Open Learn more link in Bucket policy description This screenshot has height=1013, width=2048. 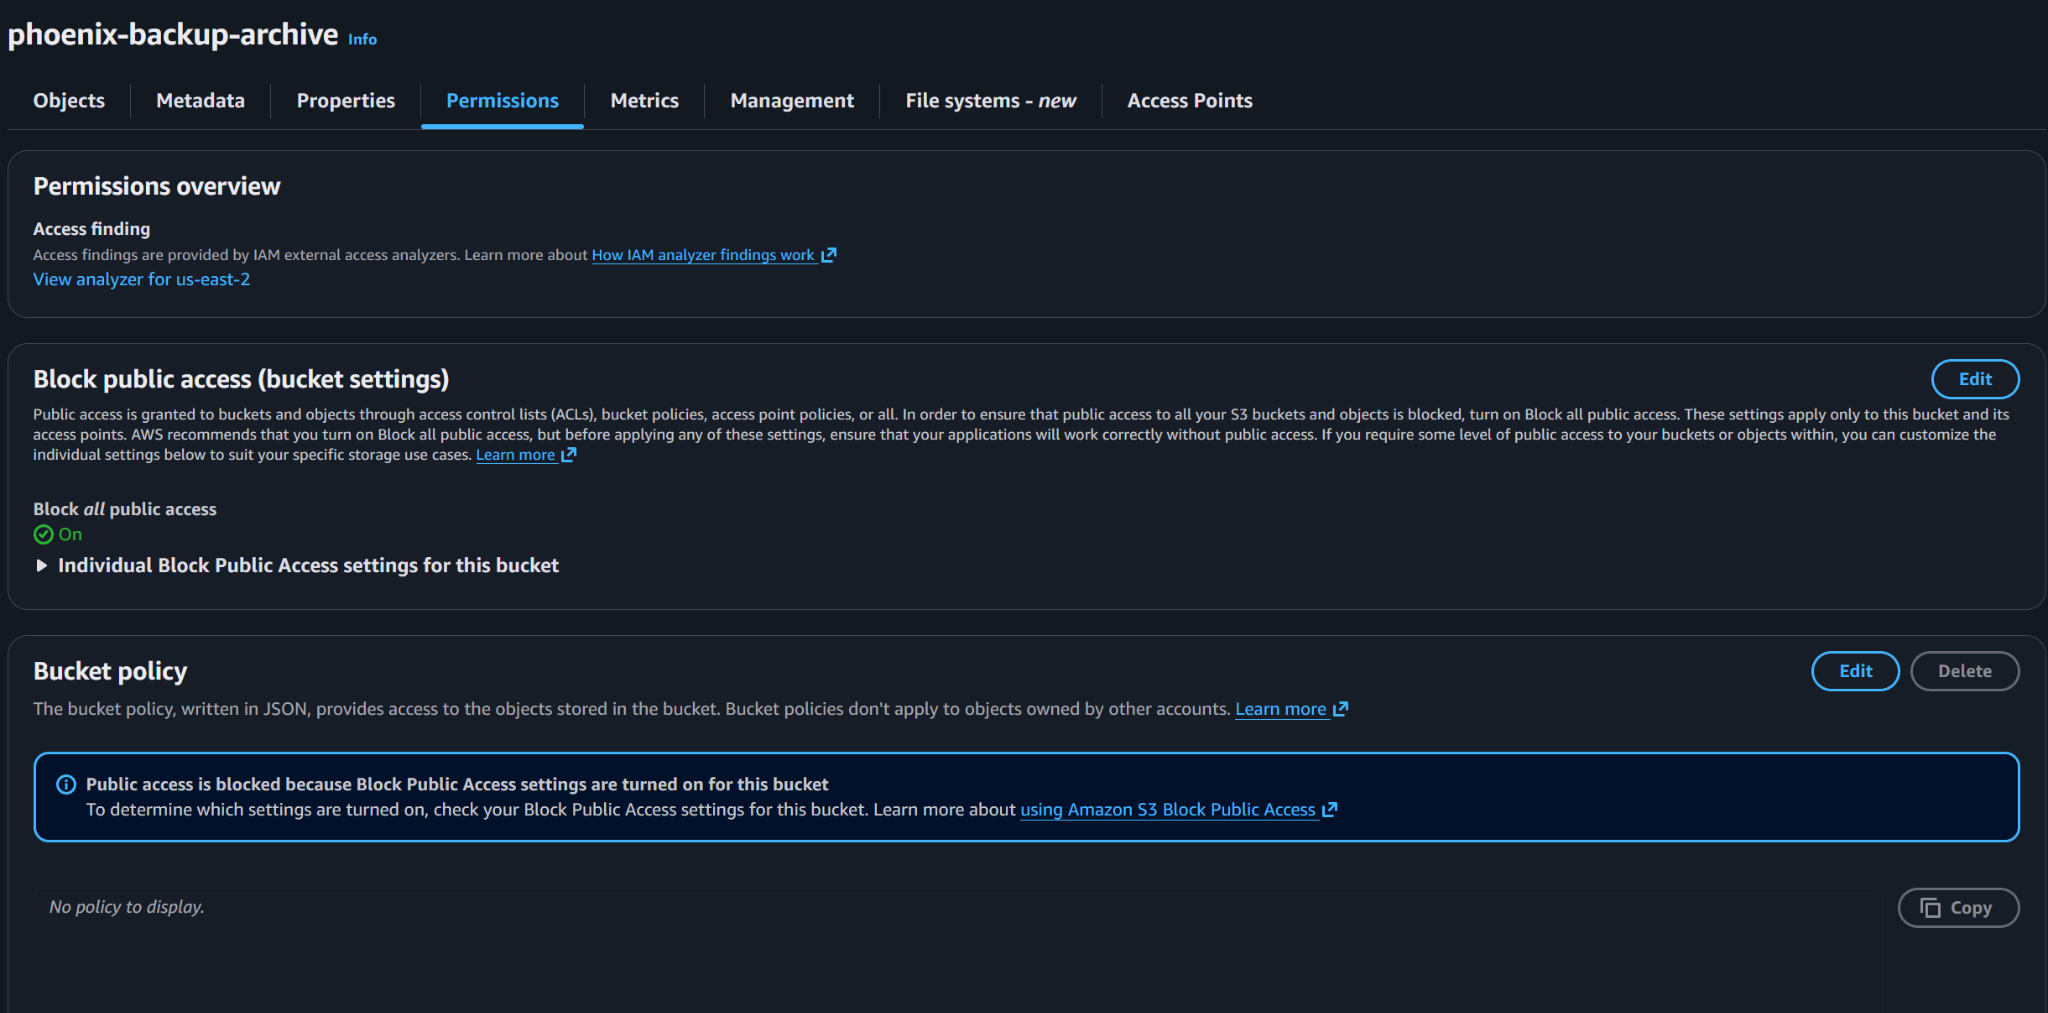[1281, 709]
